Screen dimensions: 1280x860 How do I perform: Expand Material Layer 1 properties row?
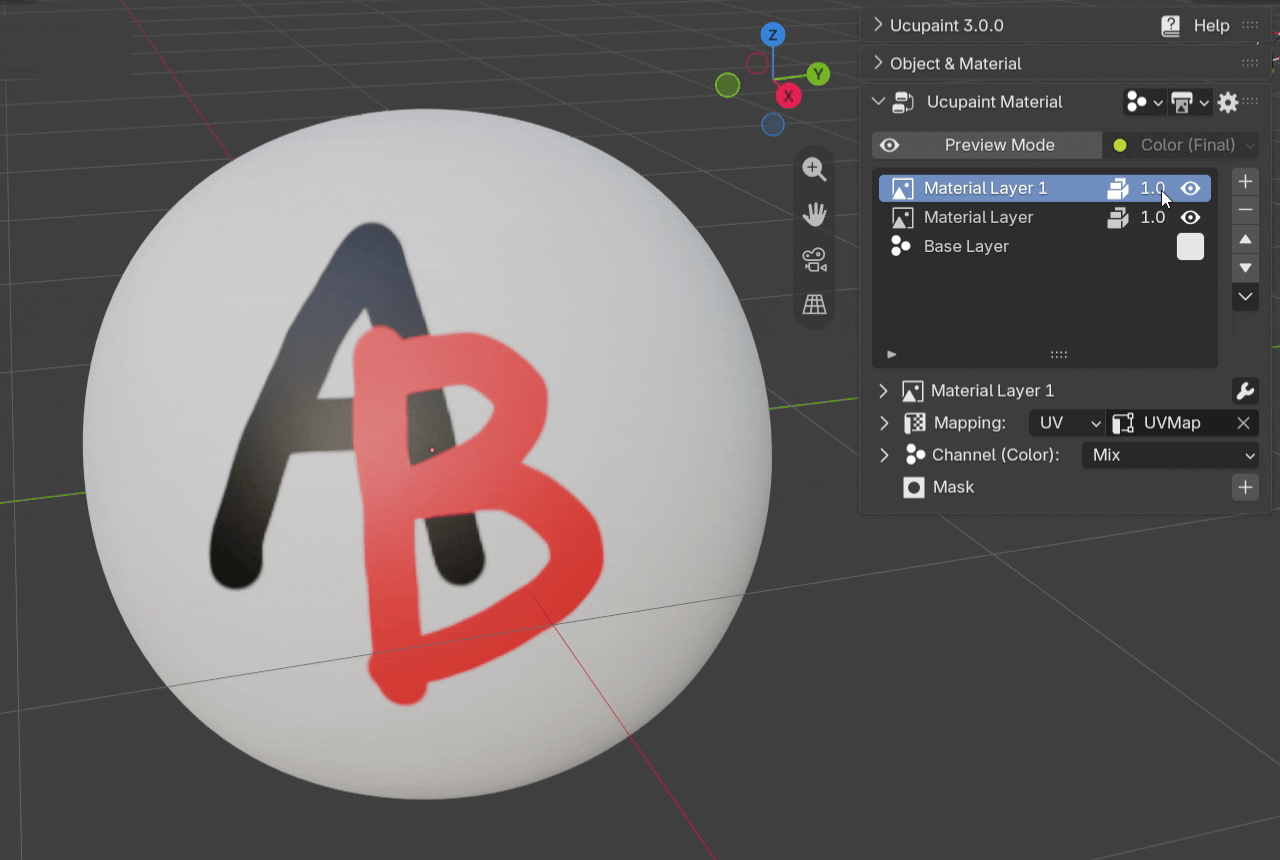[883, 391]
